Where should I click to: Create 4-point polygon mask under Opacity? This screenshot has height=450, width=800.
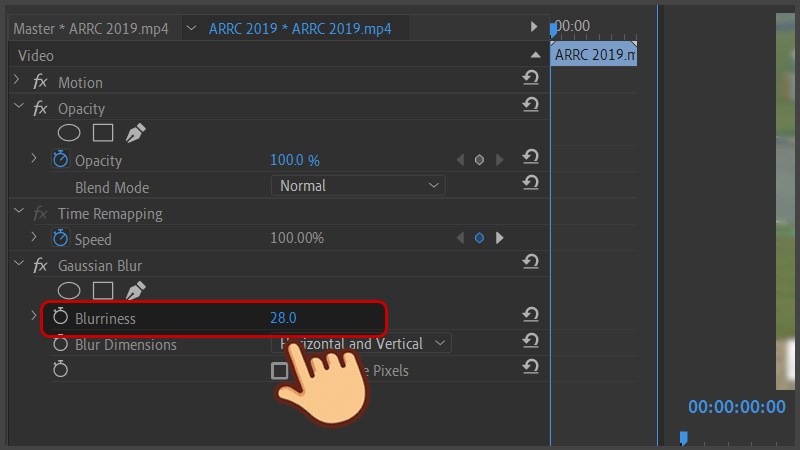tap(103, 133)
